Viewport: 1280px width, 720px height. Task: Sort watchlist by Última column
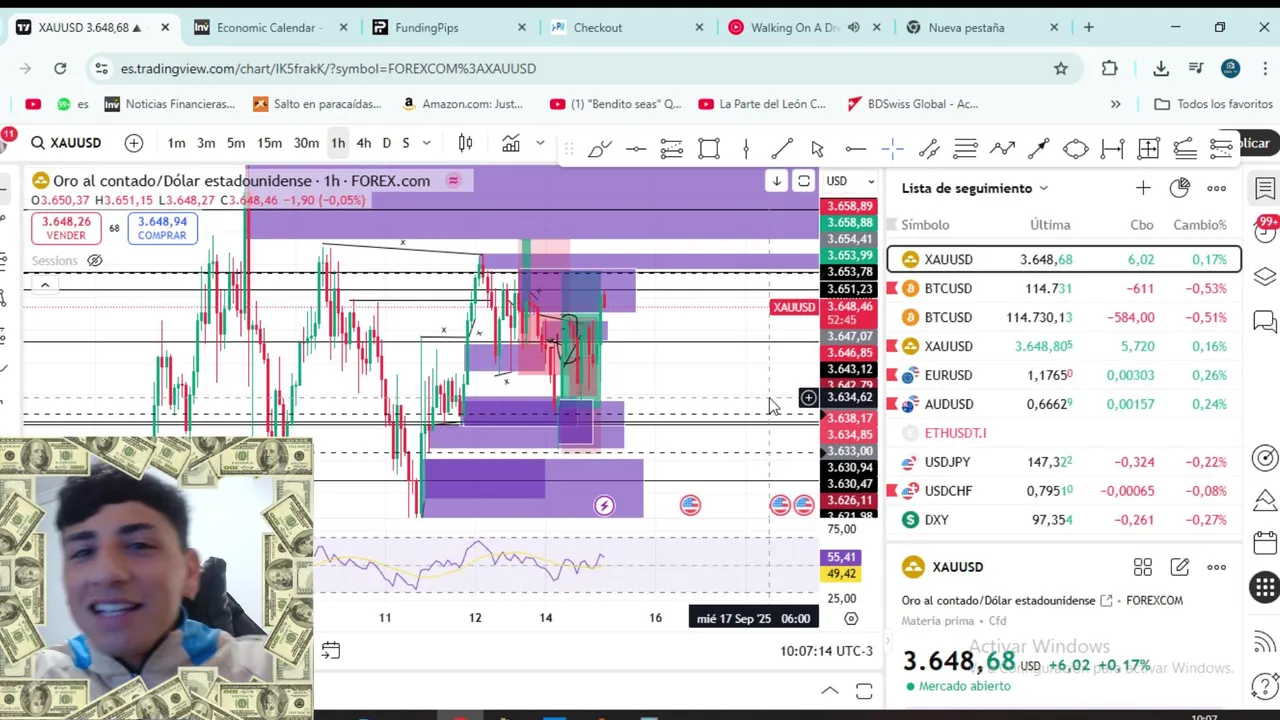pyautogui.click(x=1050, y=225)
